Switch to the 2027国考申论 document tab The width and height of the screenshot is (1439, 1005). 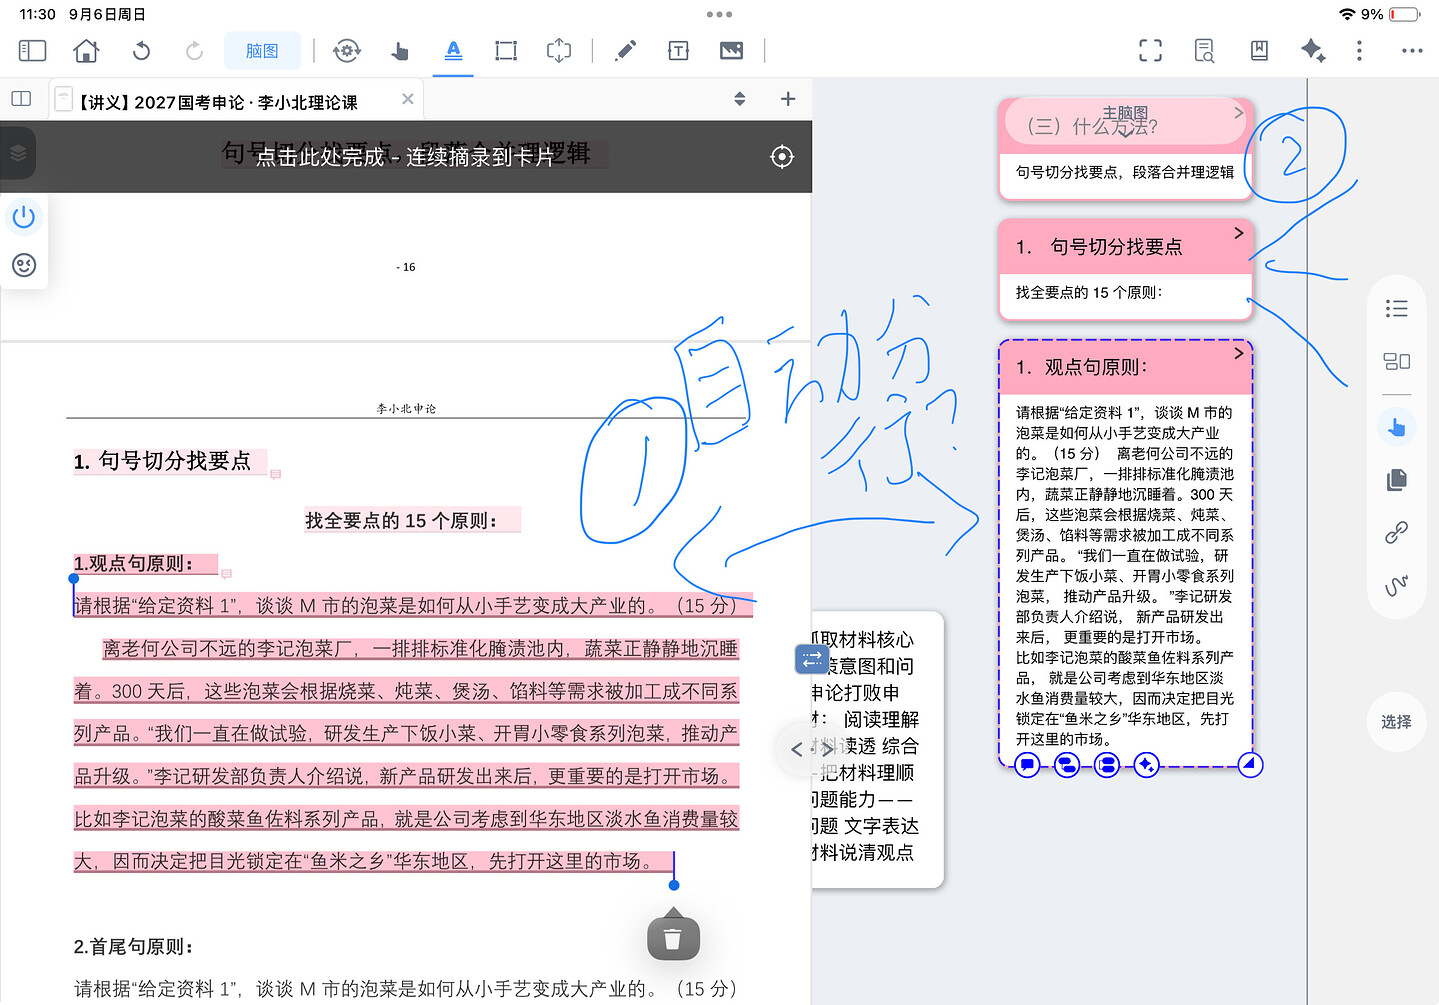coord(217,102)
